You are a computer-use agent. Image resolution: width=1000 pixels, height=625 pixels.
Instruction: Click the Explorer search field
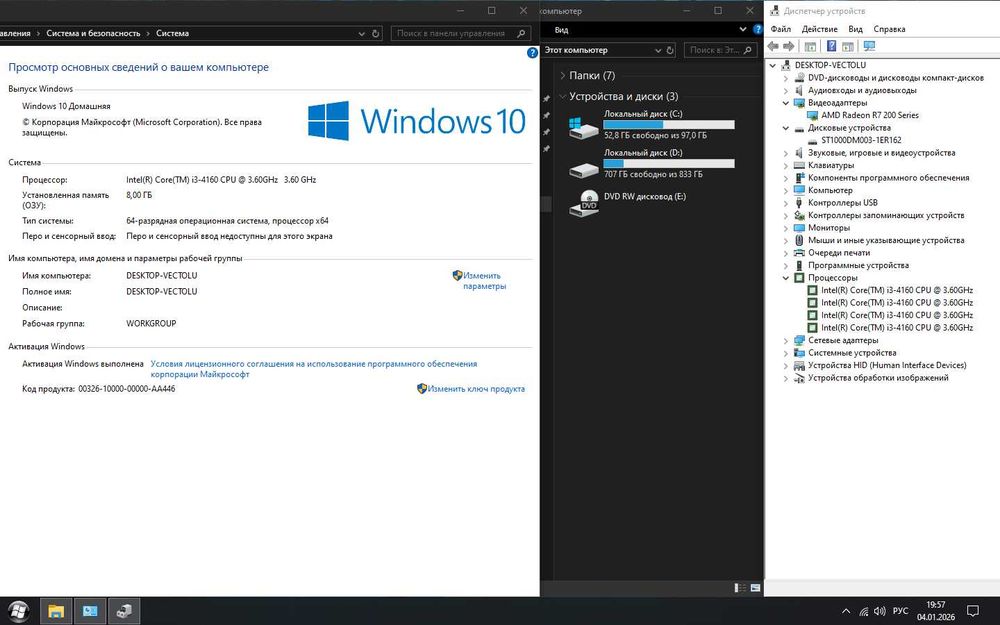[x=721, y=50]
